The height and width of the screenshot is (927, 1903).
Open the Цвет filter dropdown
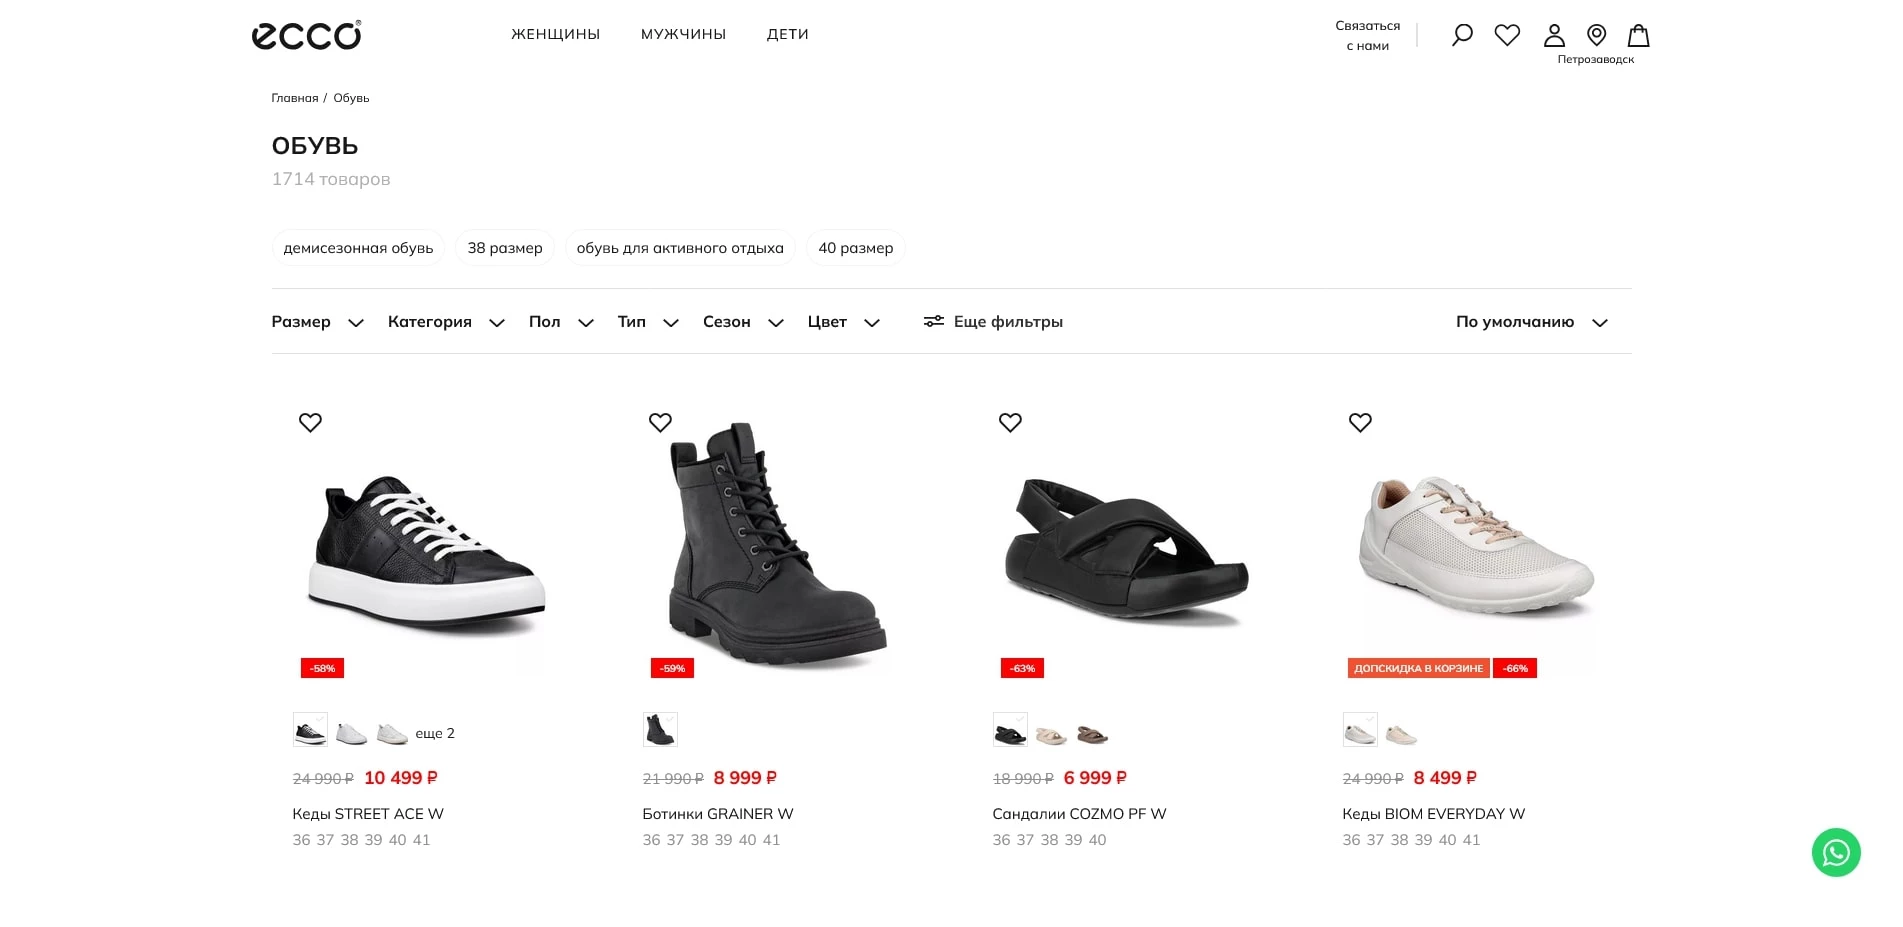(x=843, y=322)
